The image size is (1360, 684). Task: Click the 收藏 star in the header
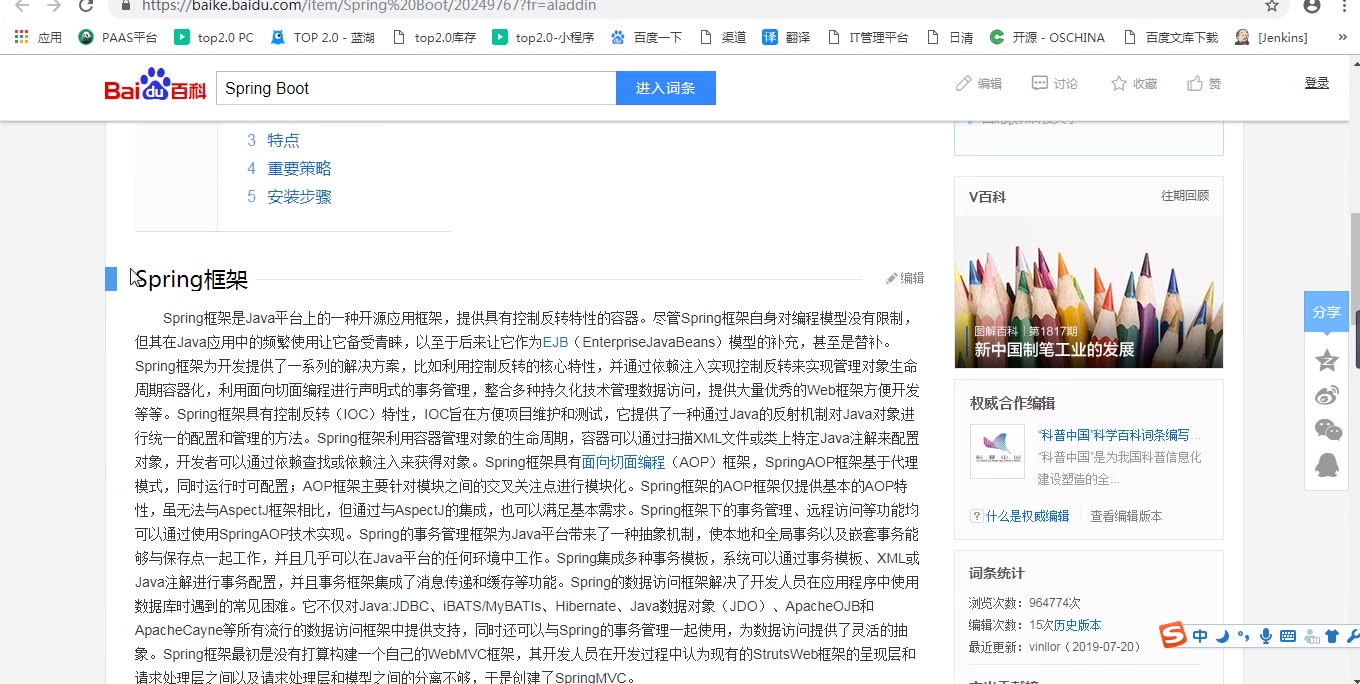point(1134,83)
